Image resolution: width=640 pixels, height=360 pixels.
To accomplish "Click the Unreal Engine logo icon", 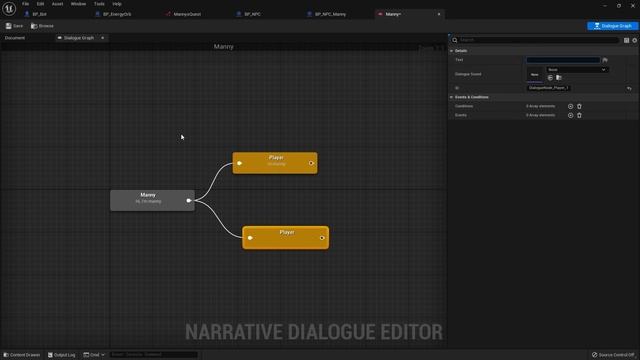I will point(9,8).
